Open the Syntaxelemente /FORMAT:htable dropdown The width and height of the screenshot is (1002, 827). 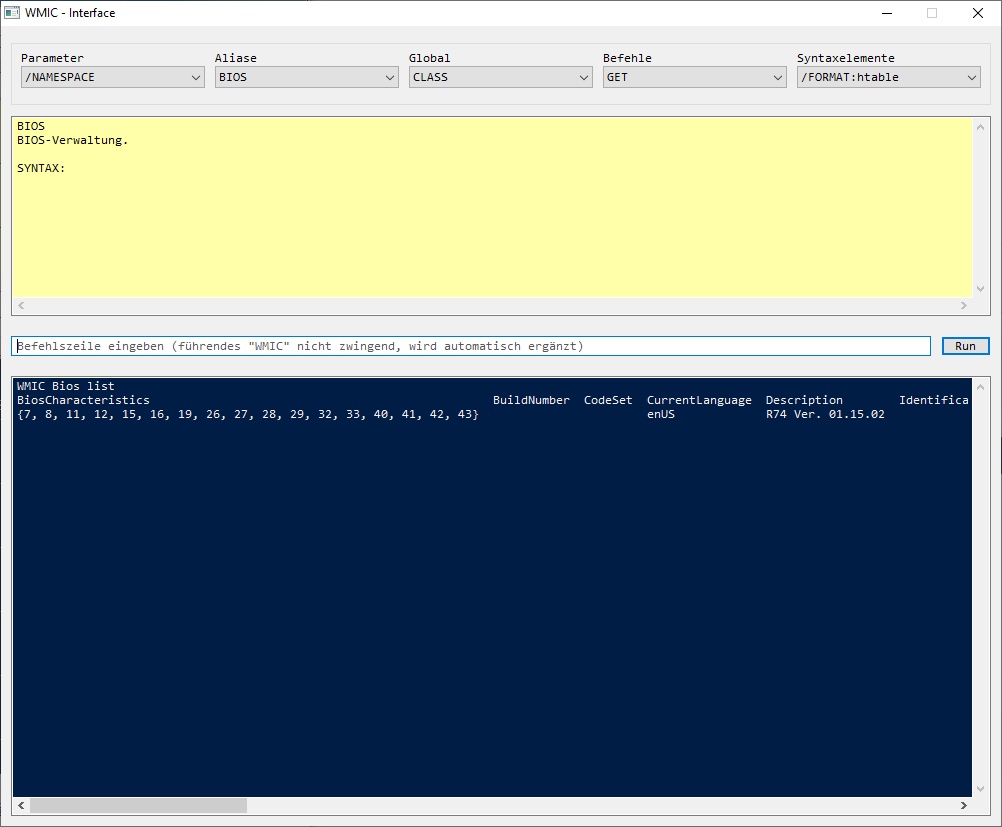tap(888, 77)
